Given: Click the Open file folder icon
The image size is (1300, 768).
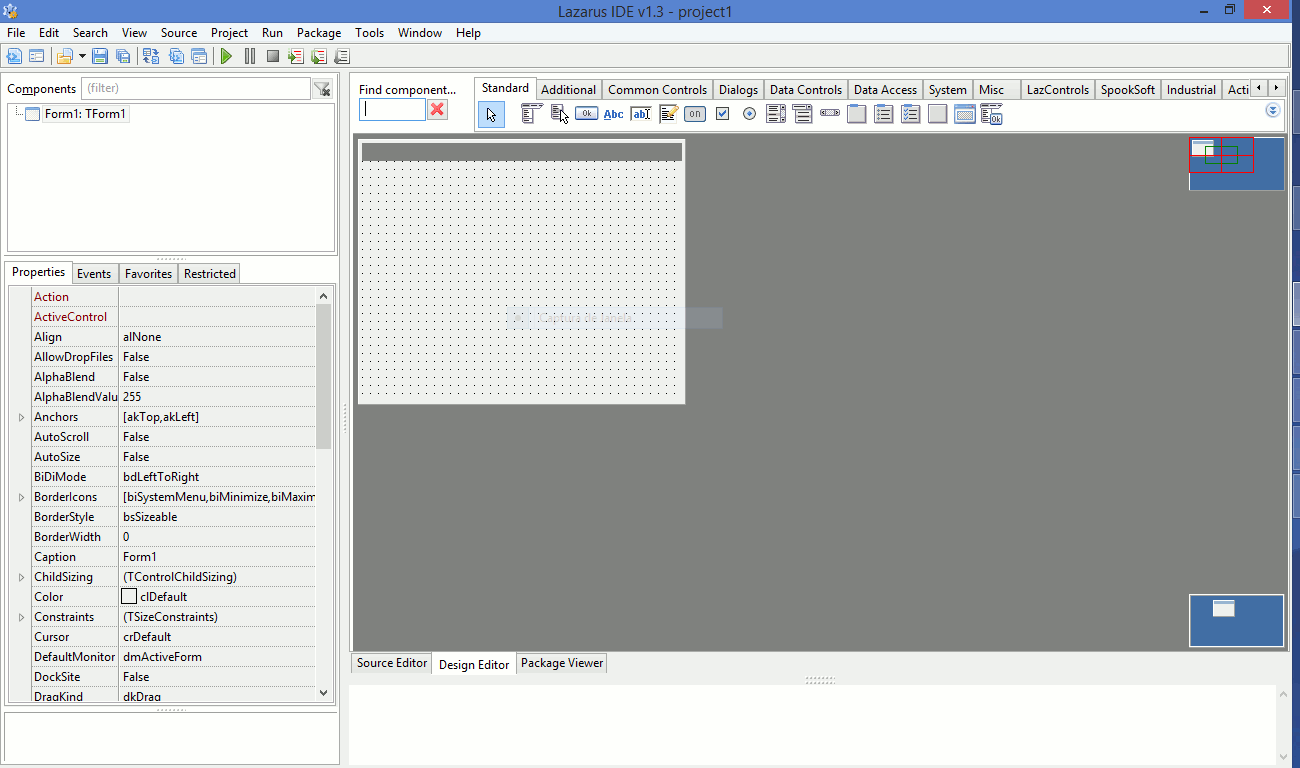Looking at the screenshot, I should (x=65, y=56).
